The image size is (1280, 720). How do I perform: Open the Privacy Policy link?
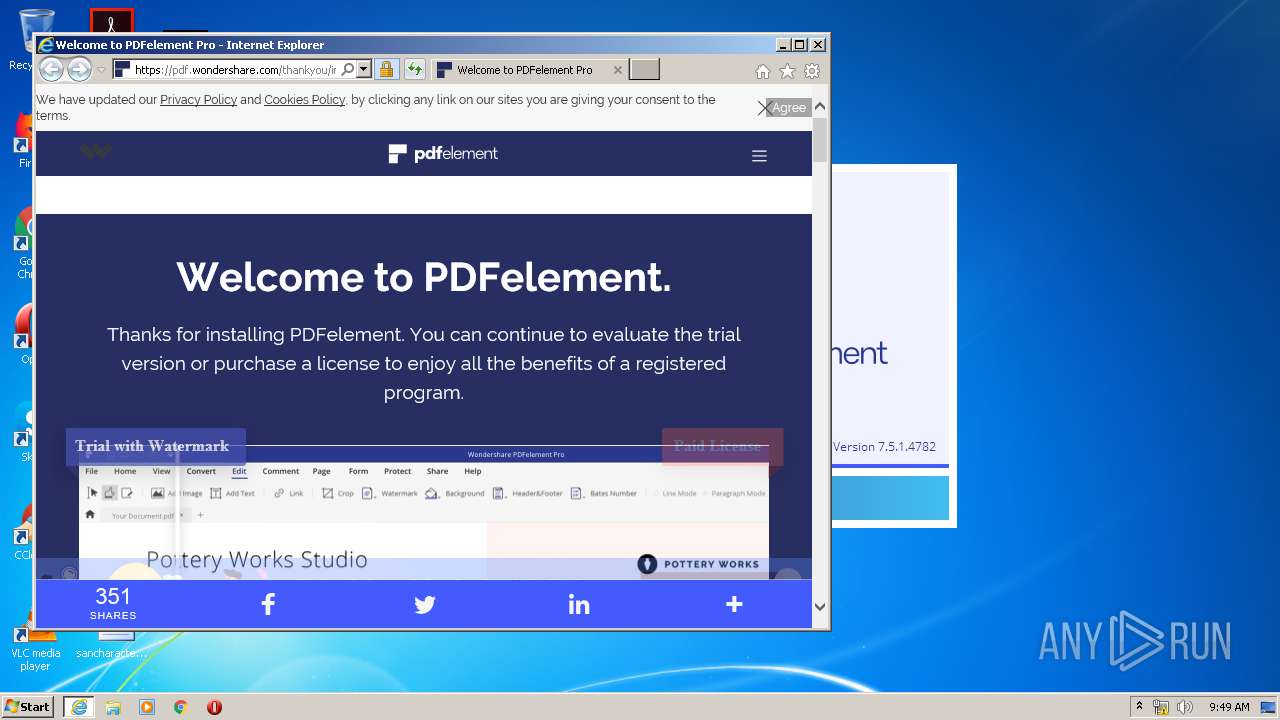click(x=198, y=100)
